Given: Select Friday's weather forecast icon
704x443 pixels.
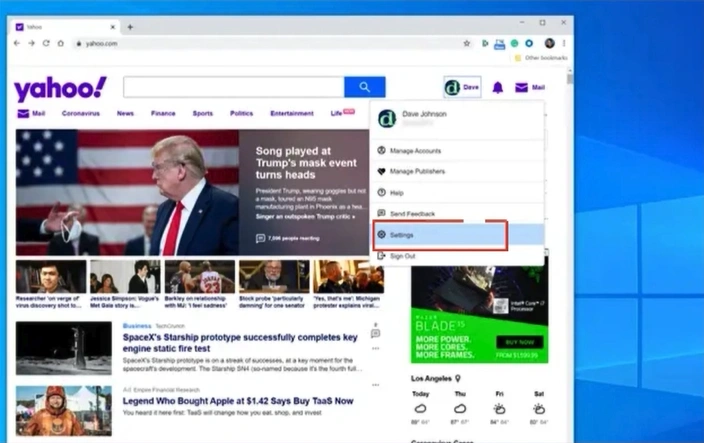Looking at the screenshot, I should point(499,408).
